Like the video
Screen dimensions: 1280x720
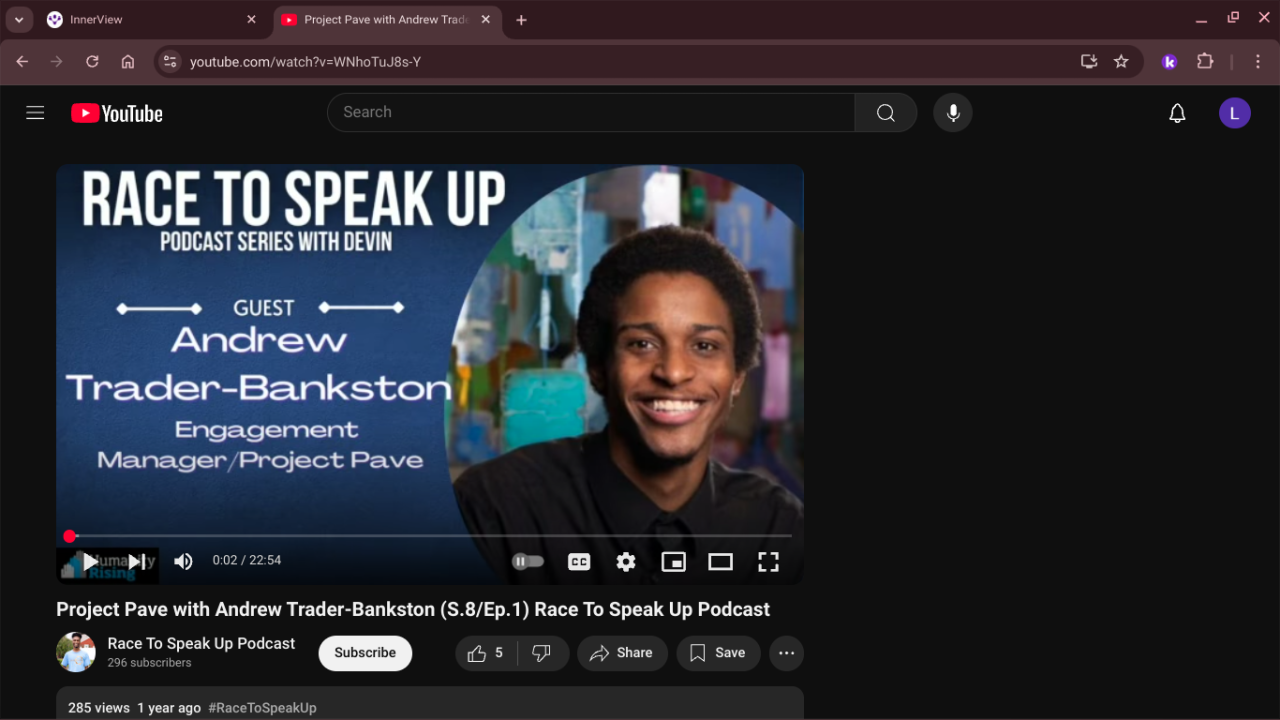tap(486, 653)
